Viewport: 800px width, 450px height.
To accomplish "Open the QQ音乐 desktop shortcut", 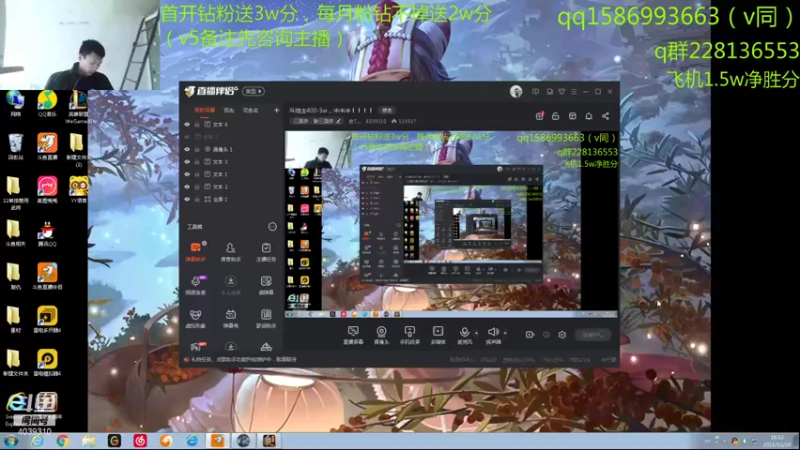I will pyautogui.click(x=47, y=104).
